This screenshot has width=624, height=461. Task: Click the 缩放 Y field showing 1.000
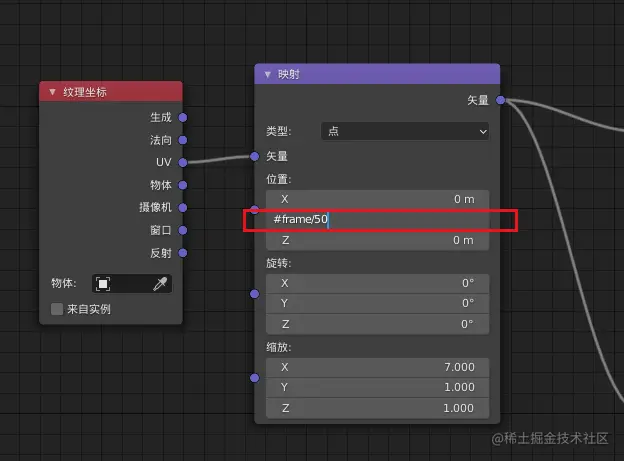click(377, 387)
